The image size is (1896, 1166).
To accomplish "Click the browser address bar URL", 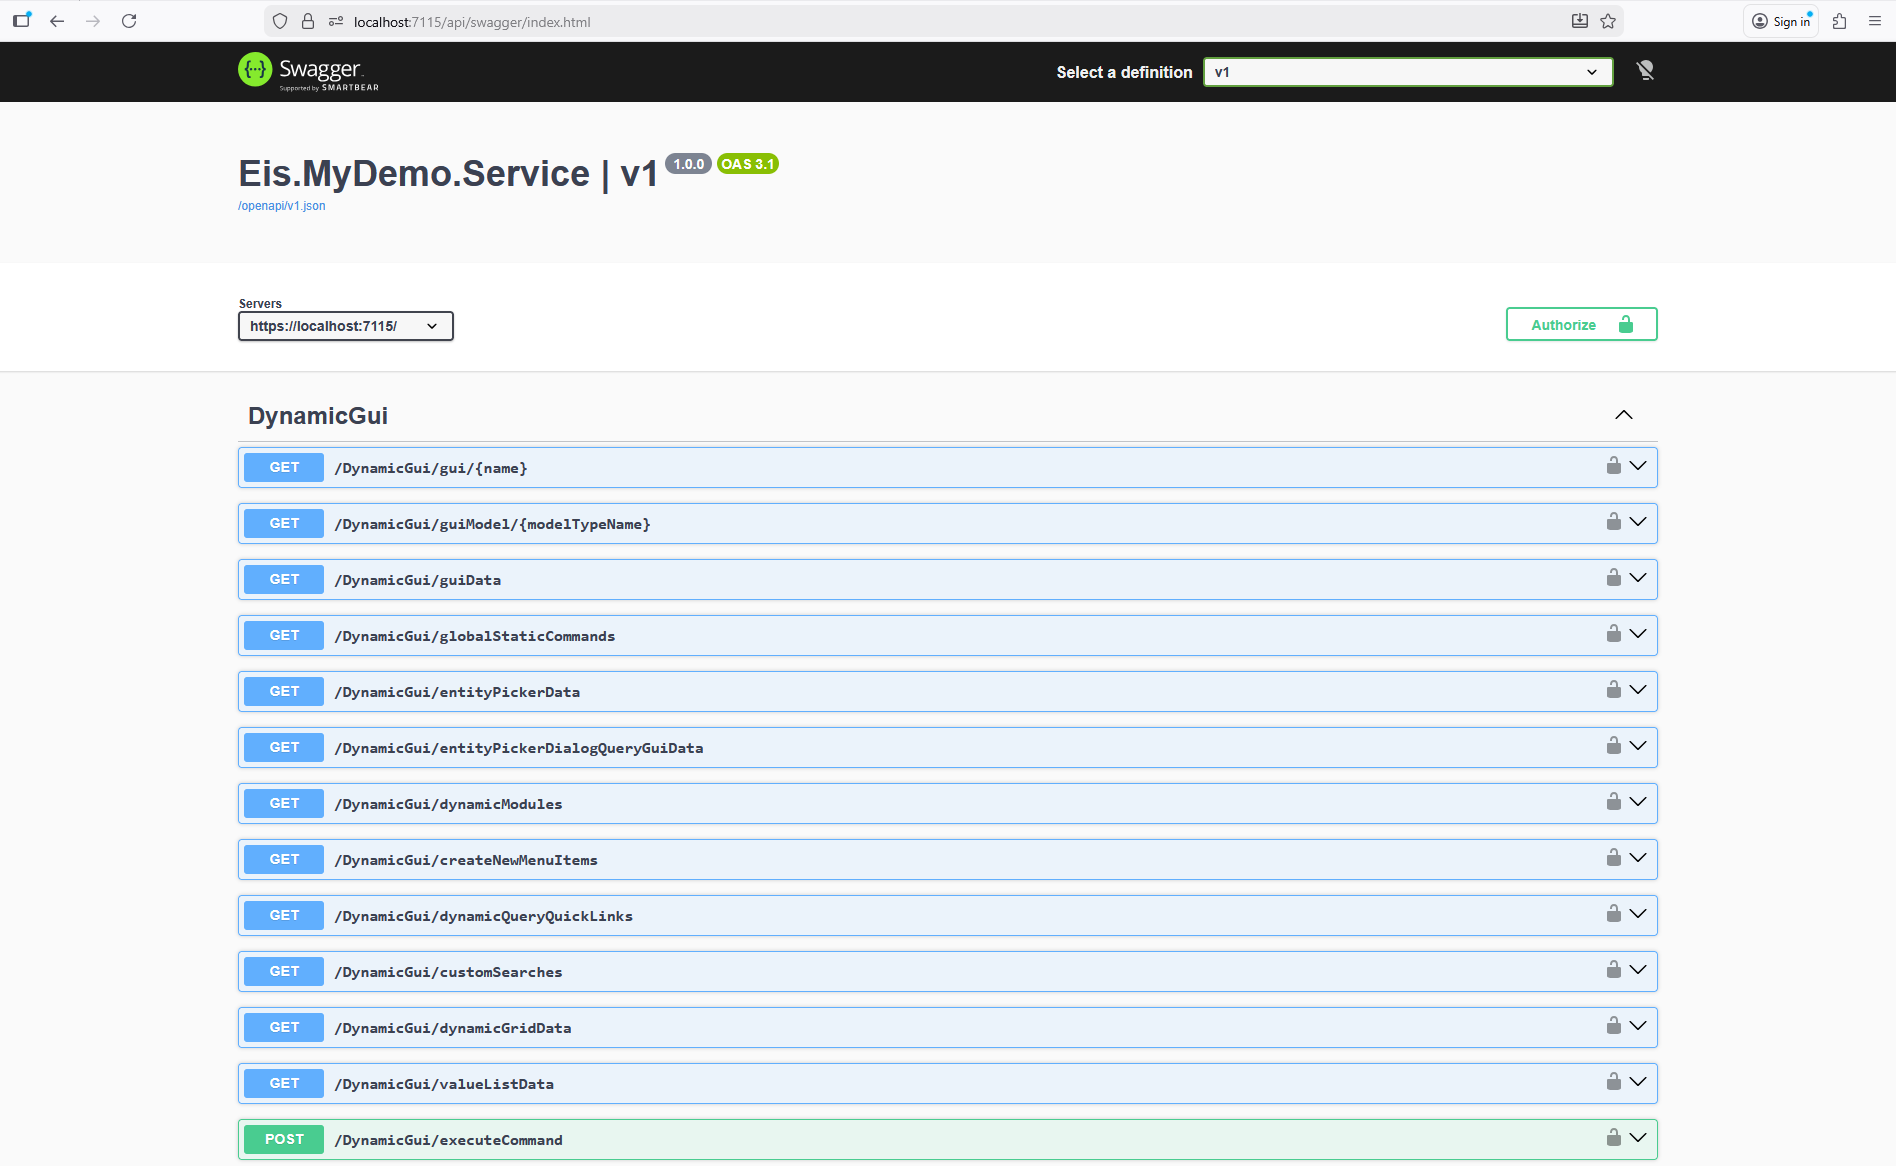I will (x=472, y=22).
